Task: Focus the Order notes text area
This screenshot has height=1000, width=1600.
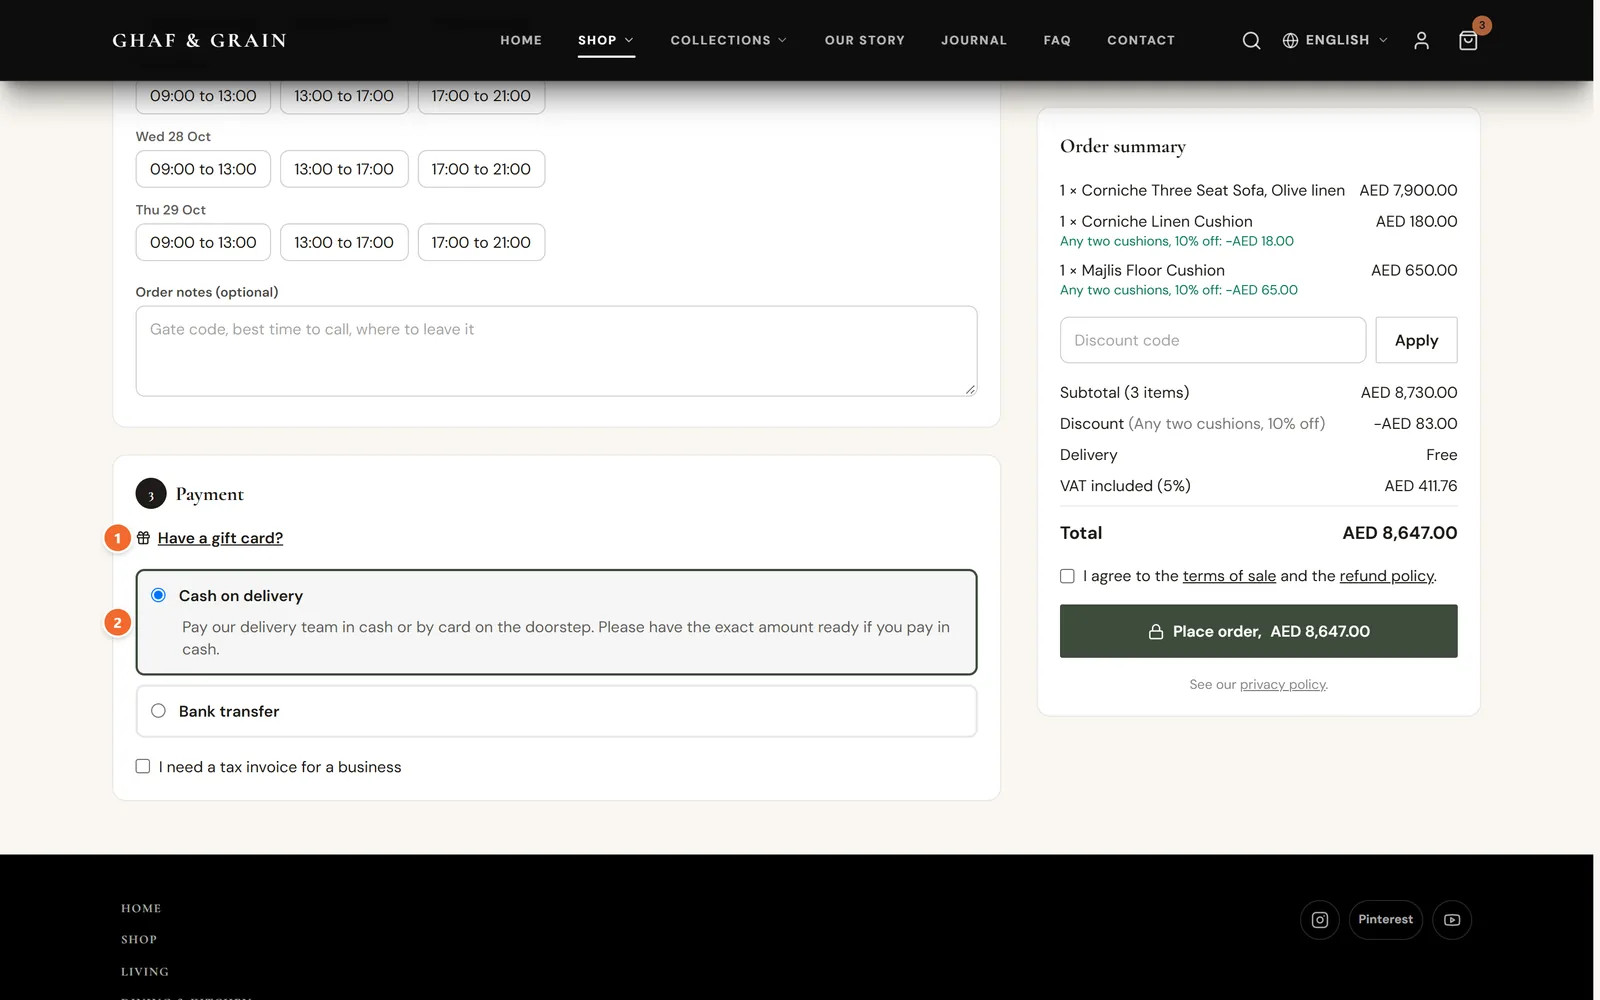Action: pos(556,351)
